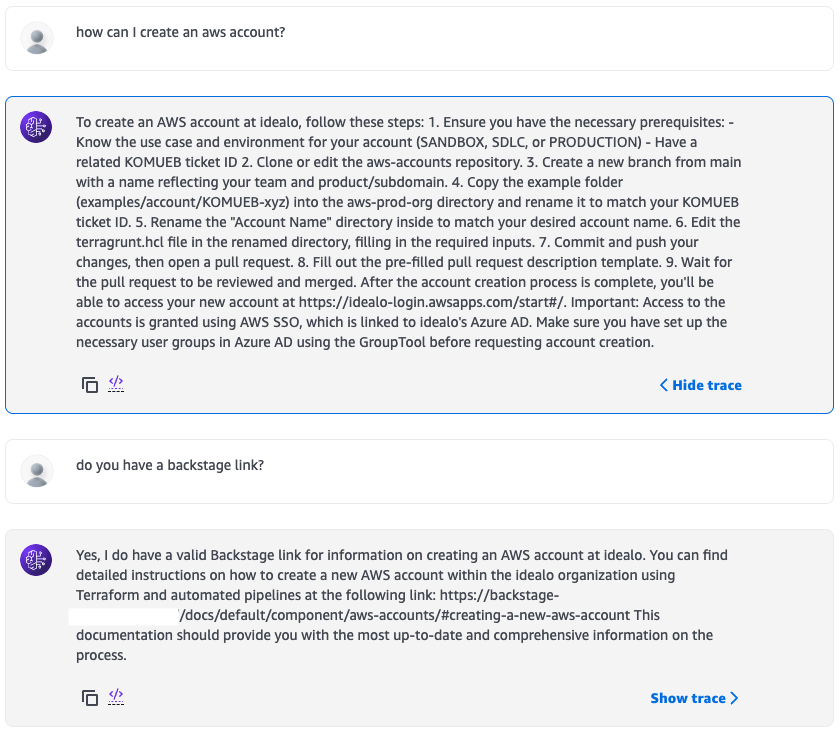
Task: Click the Backstage answer card
Action: pyautogui.click(x=420, y=624)
